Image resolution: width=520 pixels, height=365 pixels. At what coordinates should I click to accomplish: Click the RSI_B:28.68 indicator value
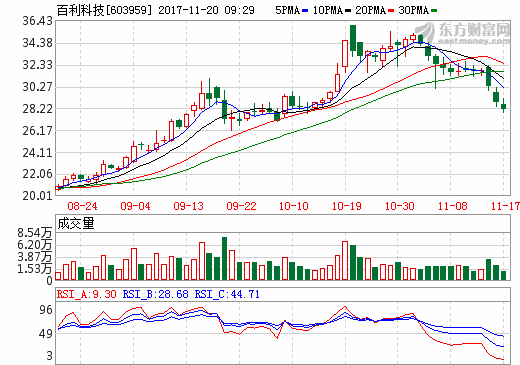pos(156,294)
